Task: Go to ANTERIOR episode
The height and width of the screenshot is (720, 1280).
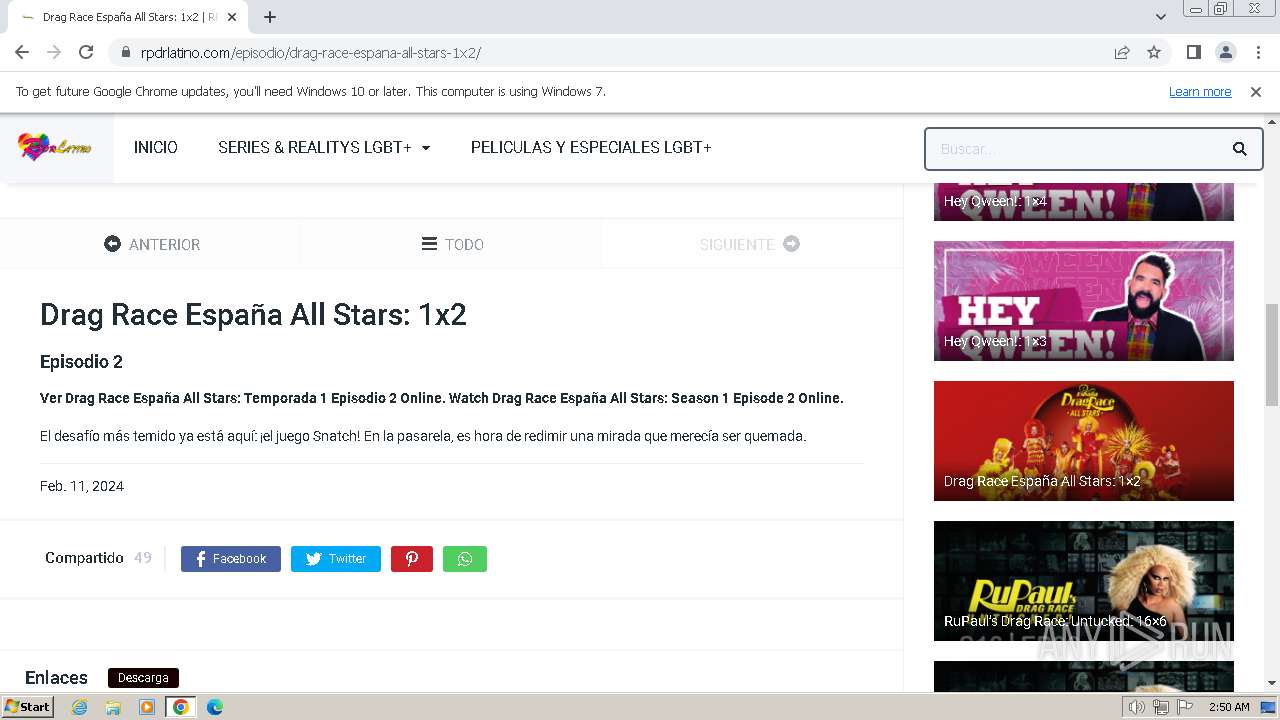Action: pyautogui.click(x=152, y=244)
